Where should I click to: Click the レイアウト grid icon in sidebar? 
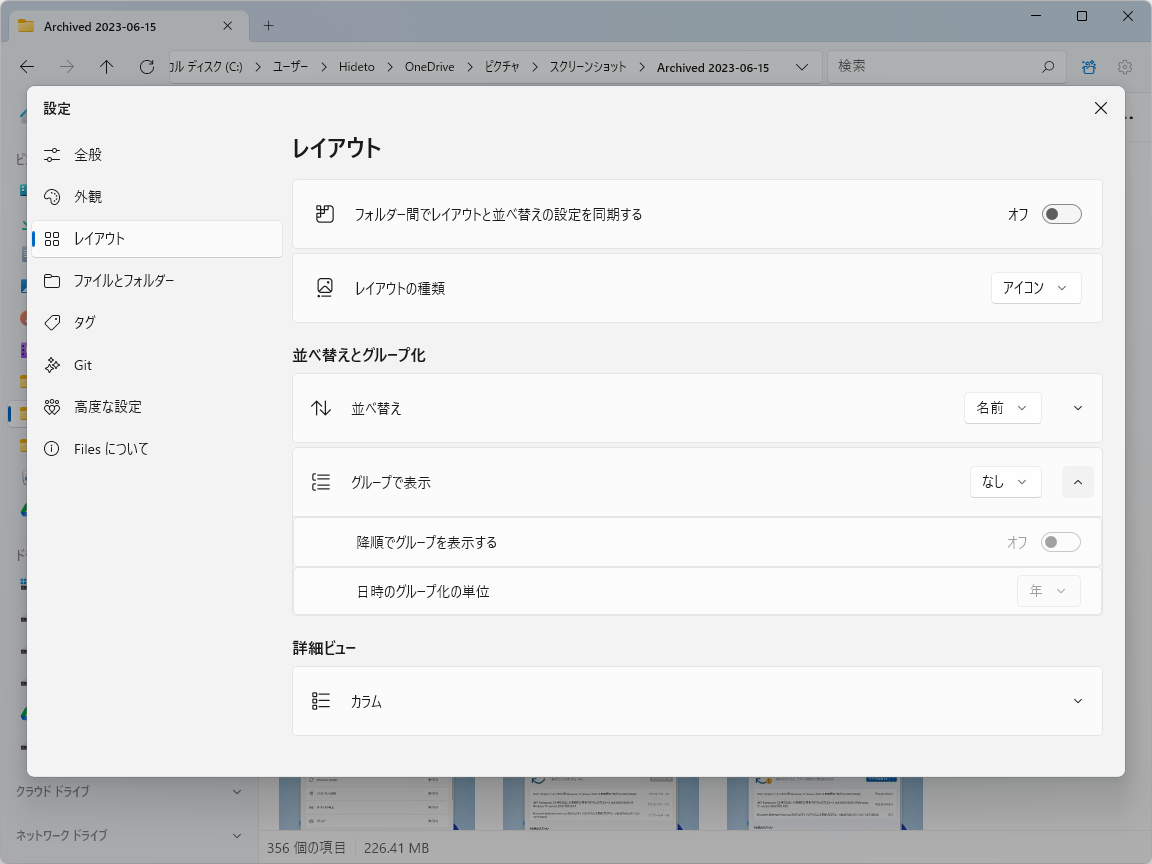(x=54, y=238)
